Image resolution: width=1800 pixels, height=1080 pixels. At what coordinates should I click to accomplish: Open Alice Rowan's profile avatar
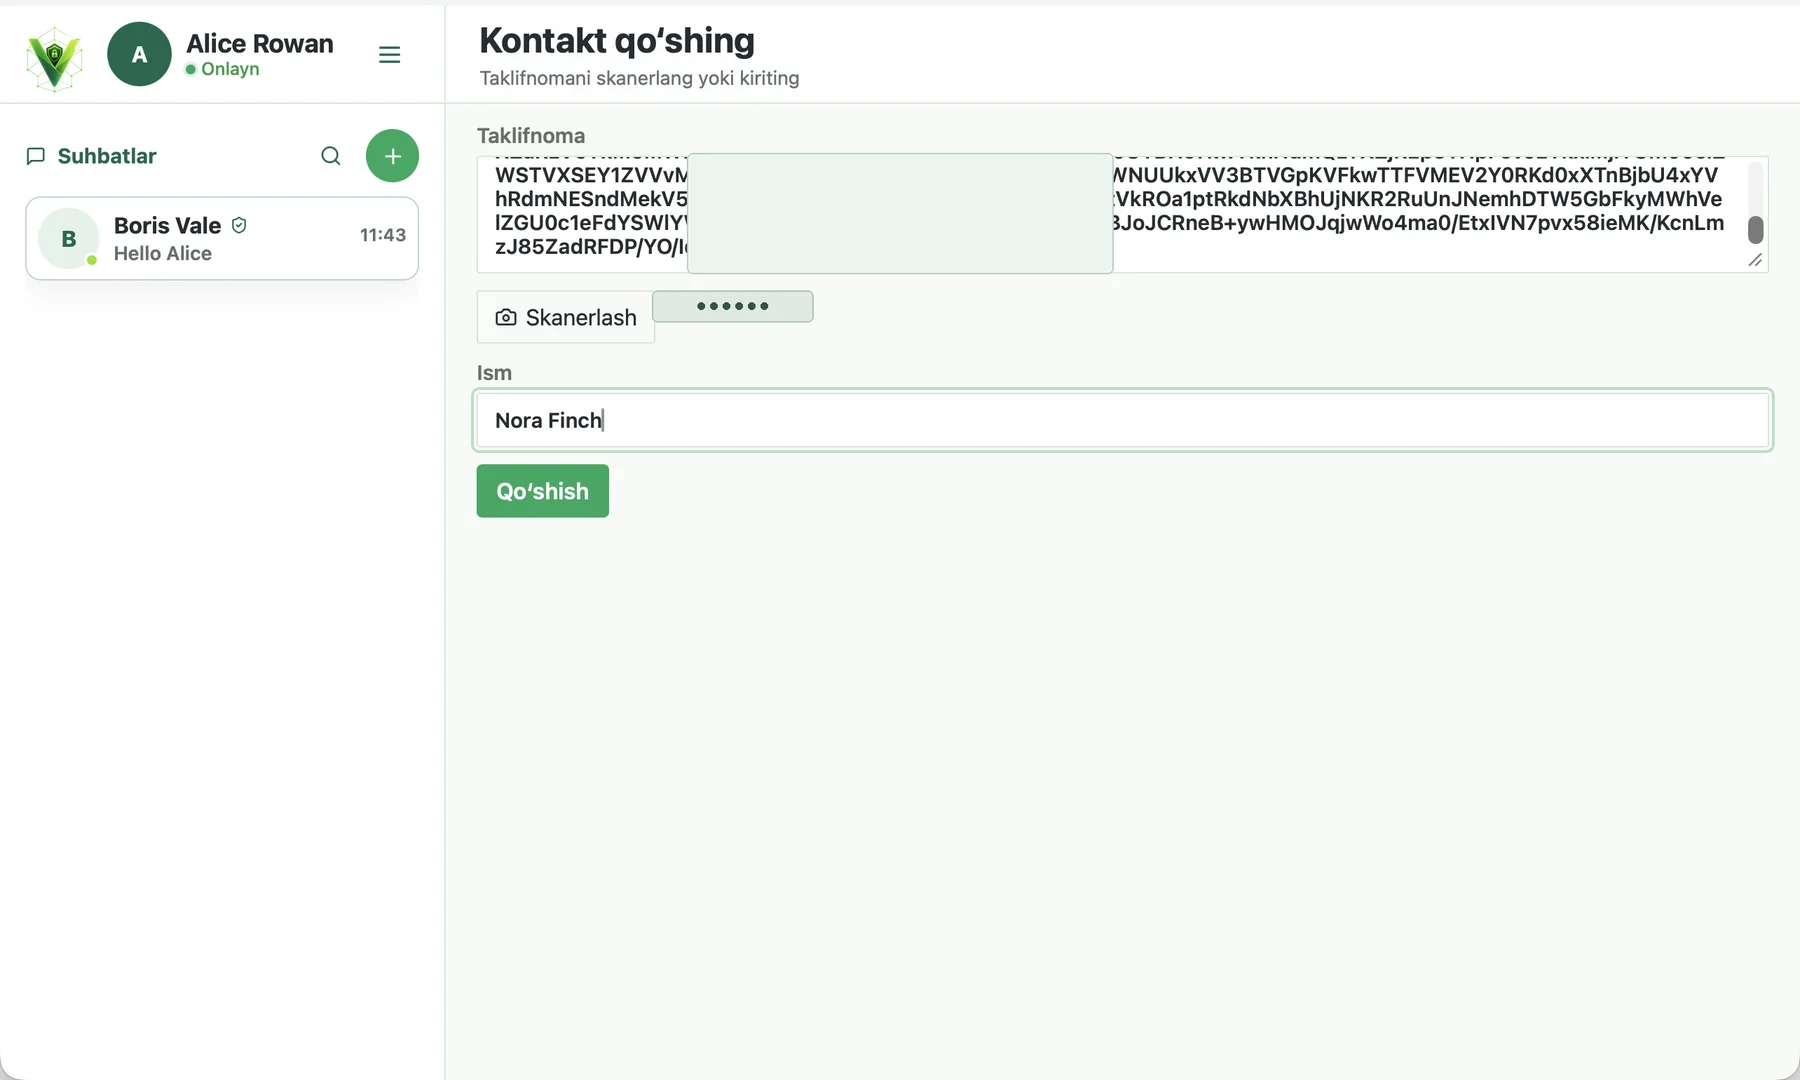click(x=139, y=54)
